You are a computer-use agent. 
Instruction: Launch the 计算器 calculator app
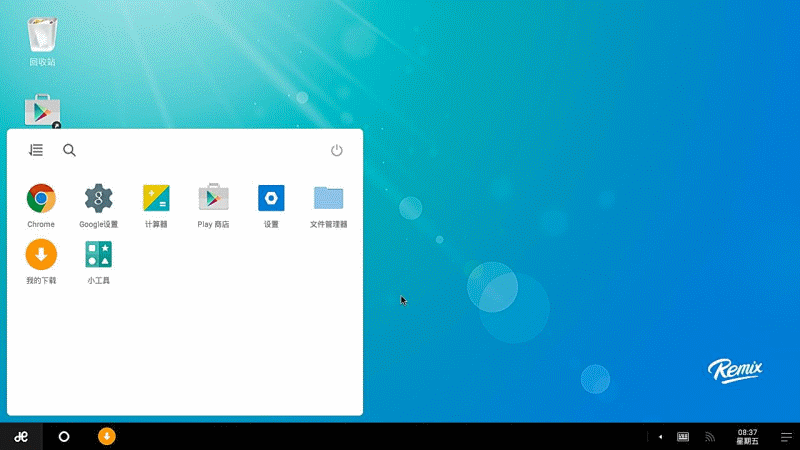(156, 205)
